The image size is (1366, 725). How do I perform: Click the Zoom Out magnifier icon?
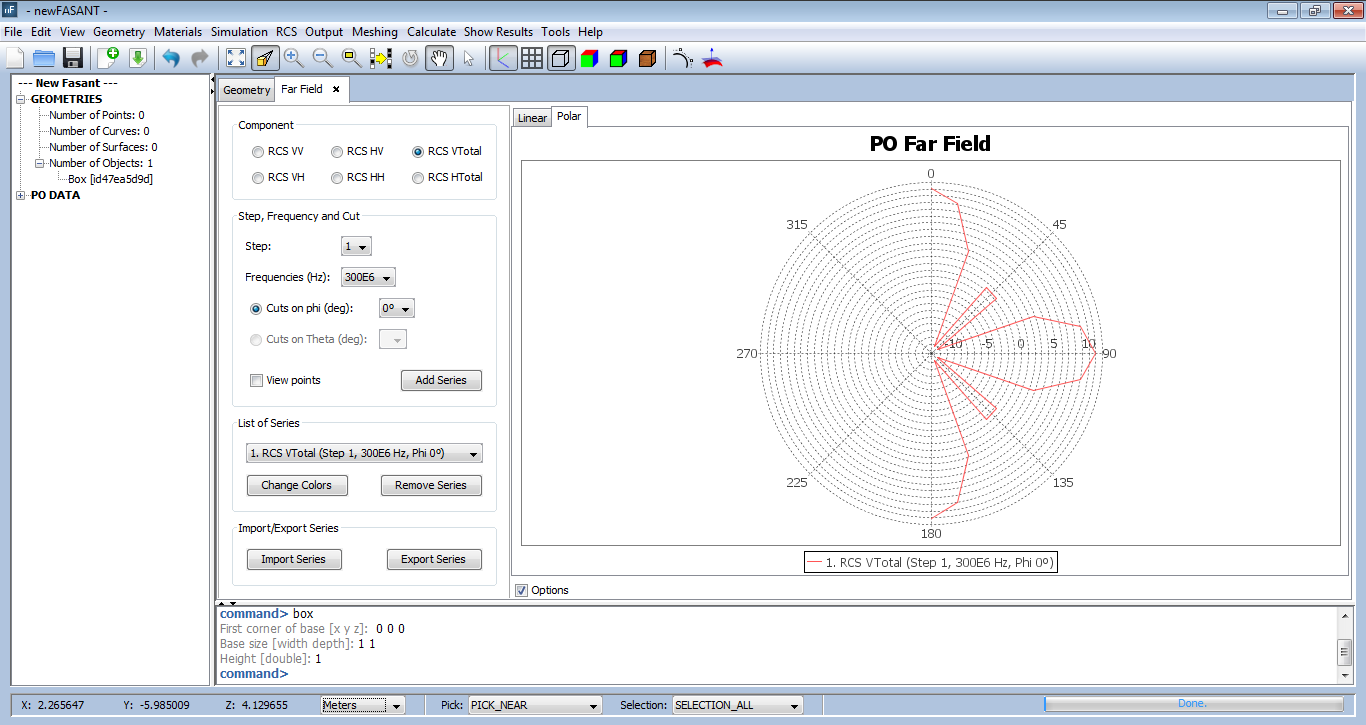pos(322,58)
